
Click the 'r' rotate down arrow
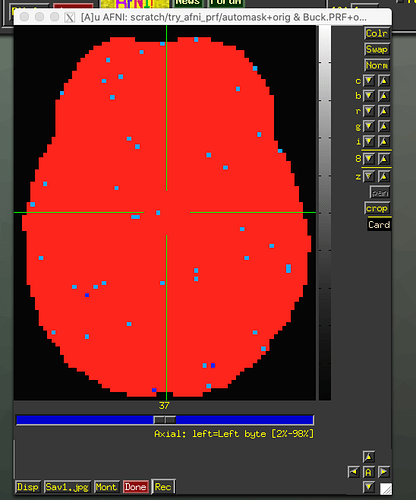point(369,111)
